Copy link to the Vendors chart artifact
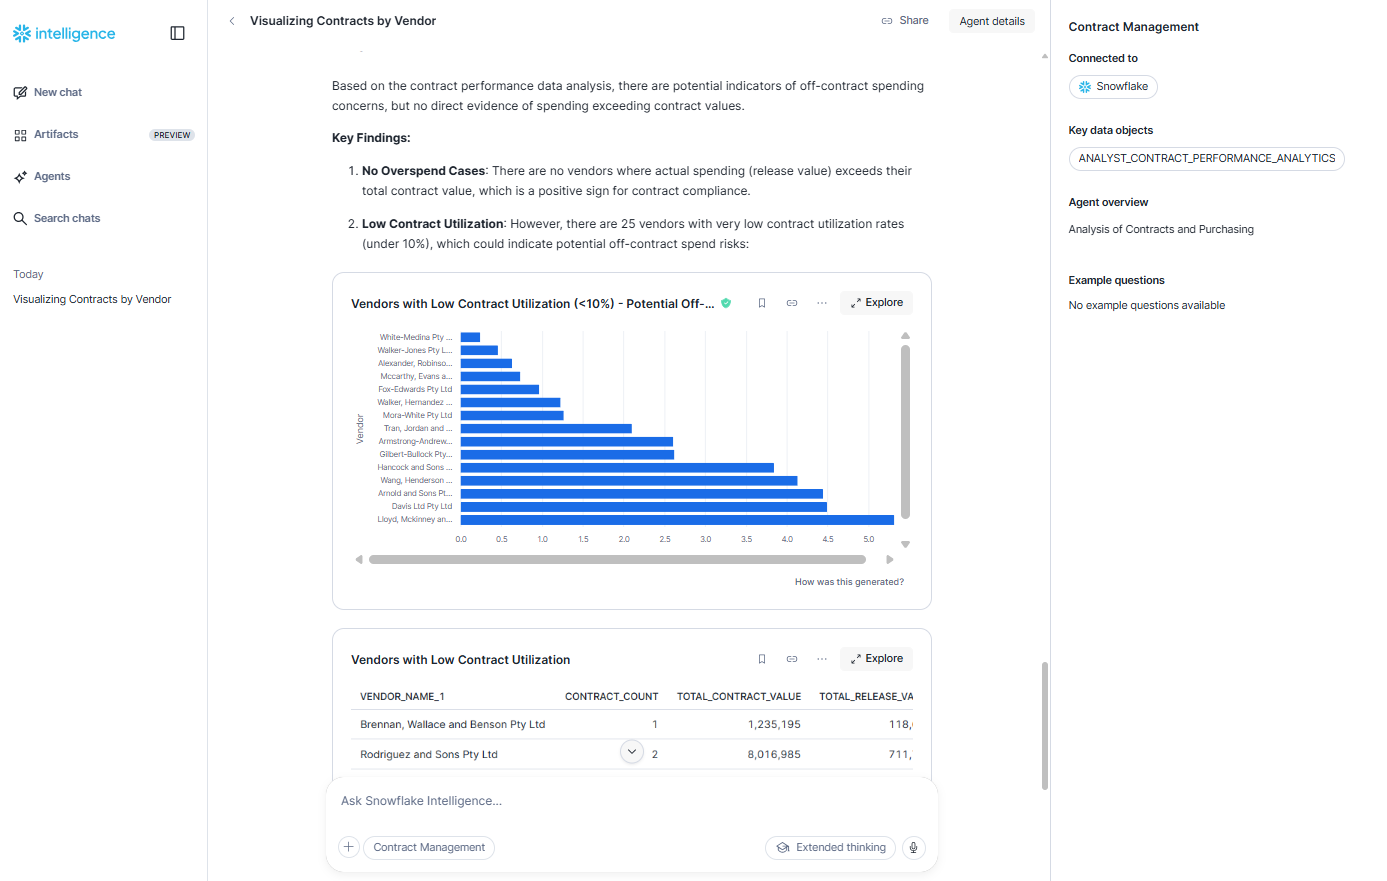The height and width of the screenshot is (881, 1387). pos(791,302)
